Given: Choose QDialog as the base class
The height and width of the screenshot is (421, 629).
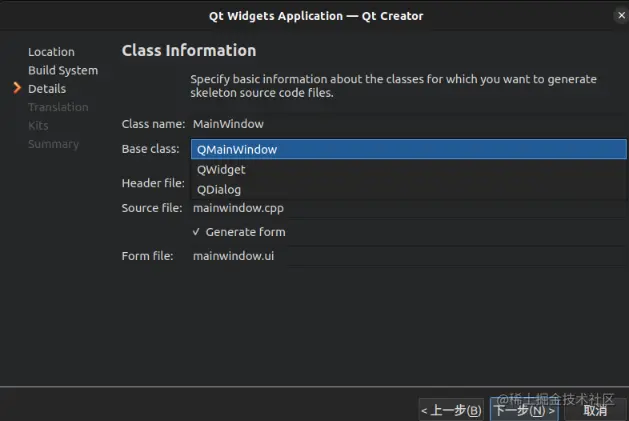Looking at the screenshot, I should tap(408, 189).
